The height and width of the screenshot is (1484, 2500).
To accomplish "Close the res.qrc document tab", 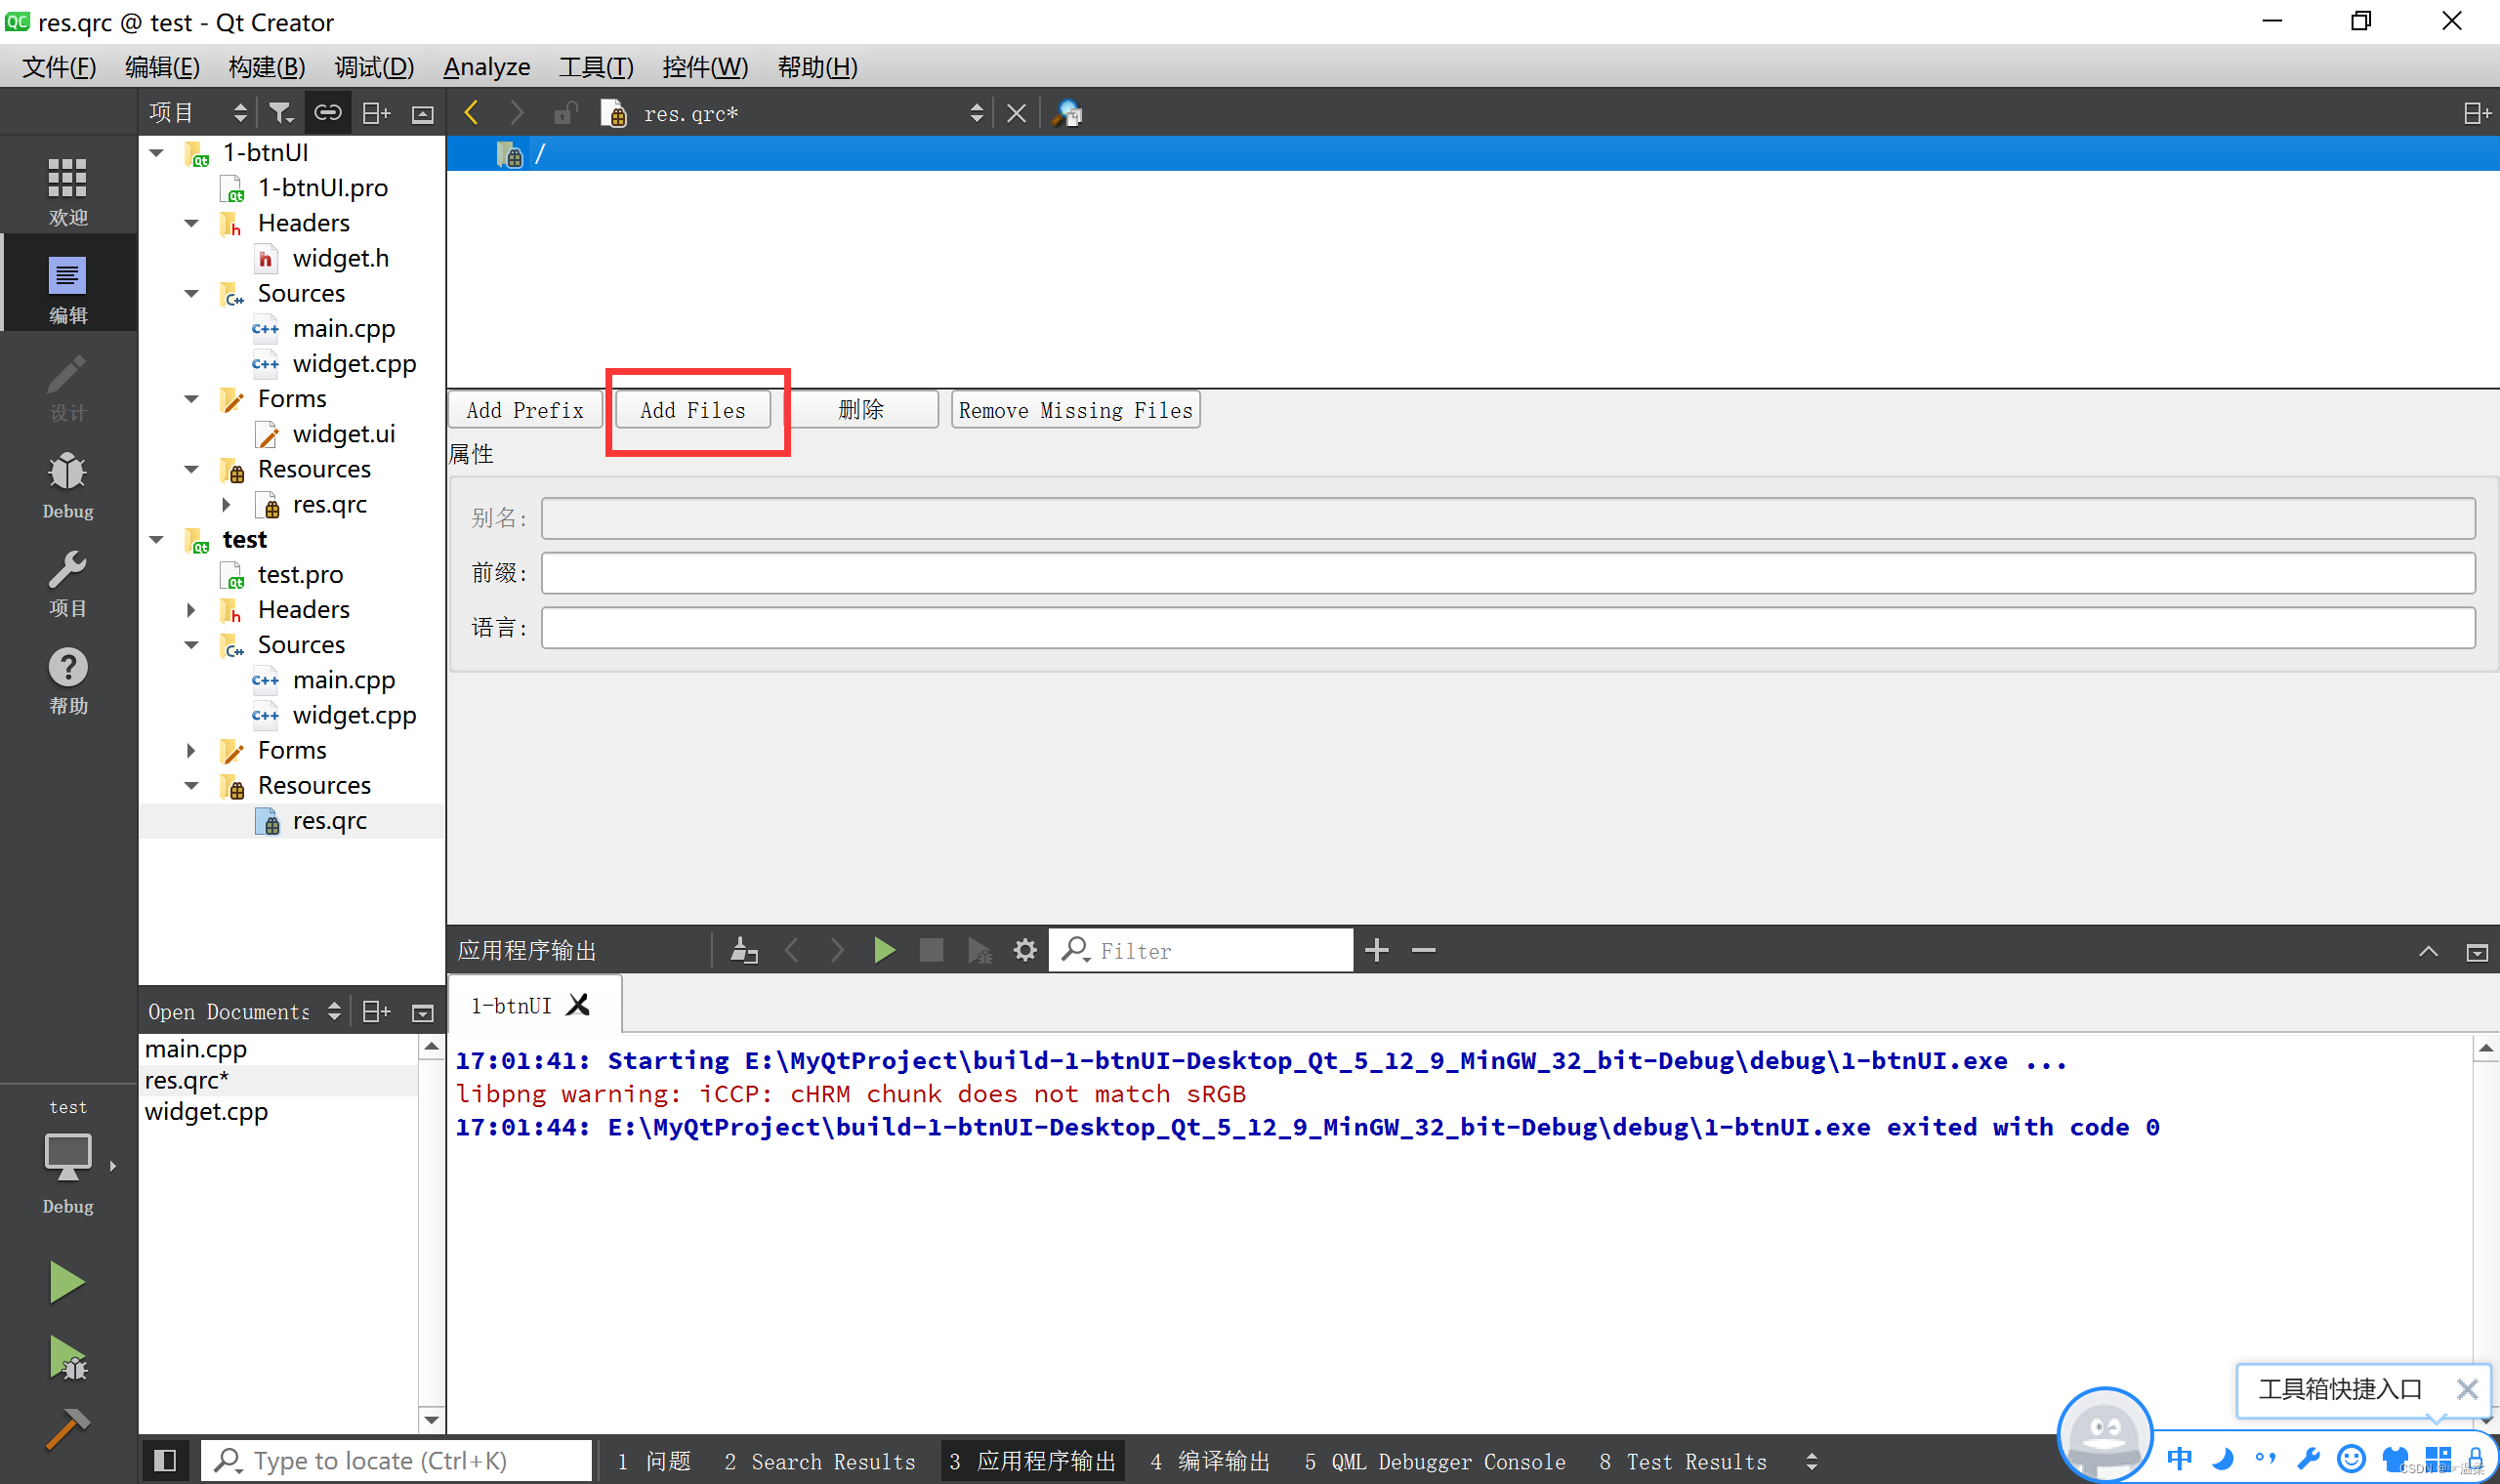I will tap(1016, 113).
